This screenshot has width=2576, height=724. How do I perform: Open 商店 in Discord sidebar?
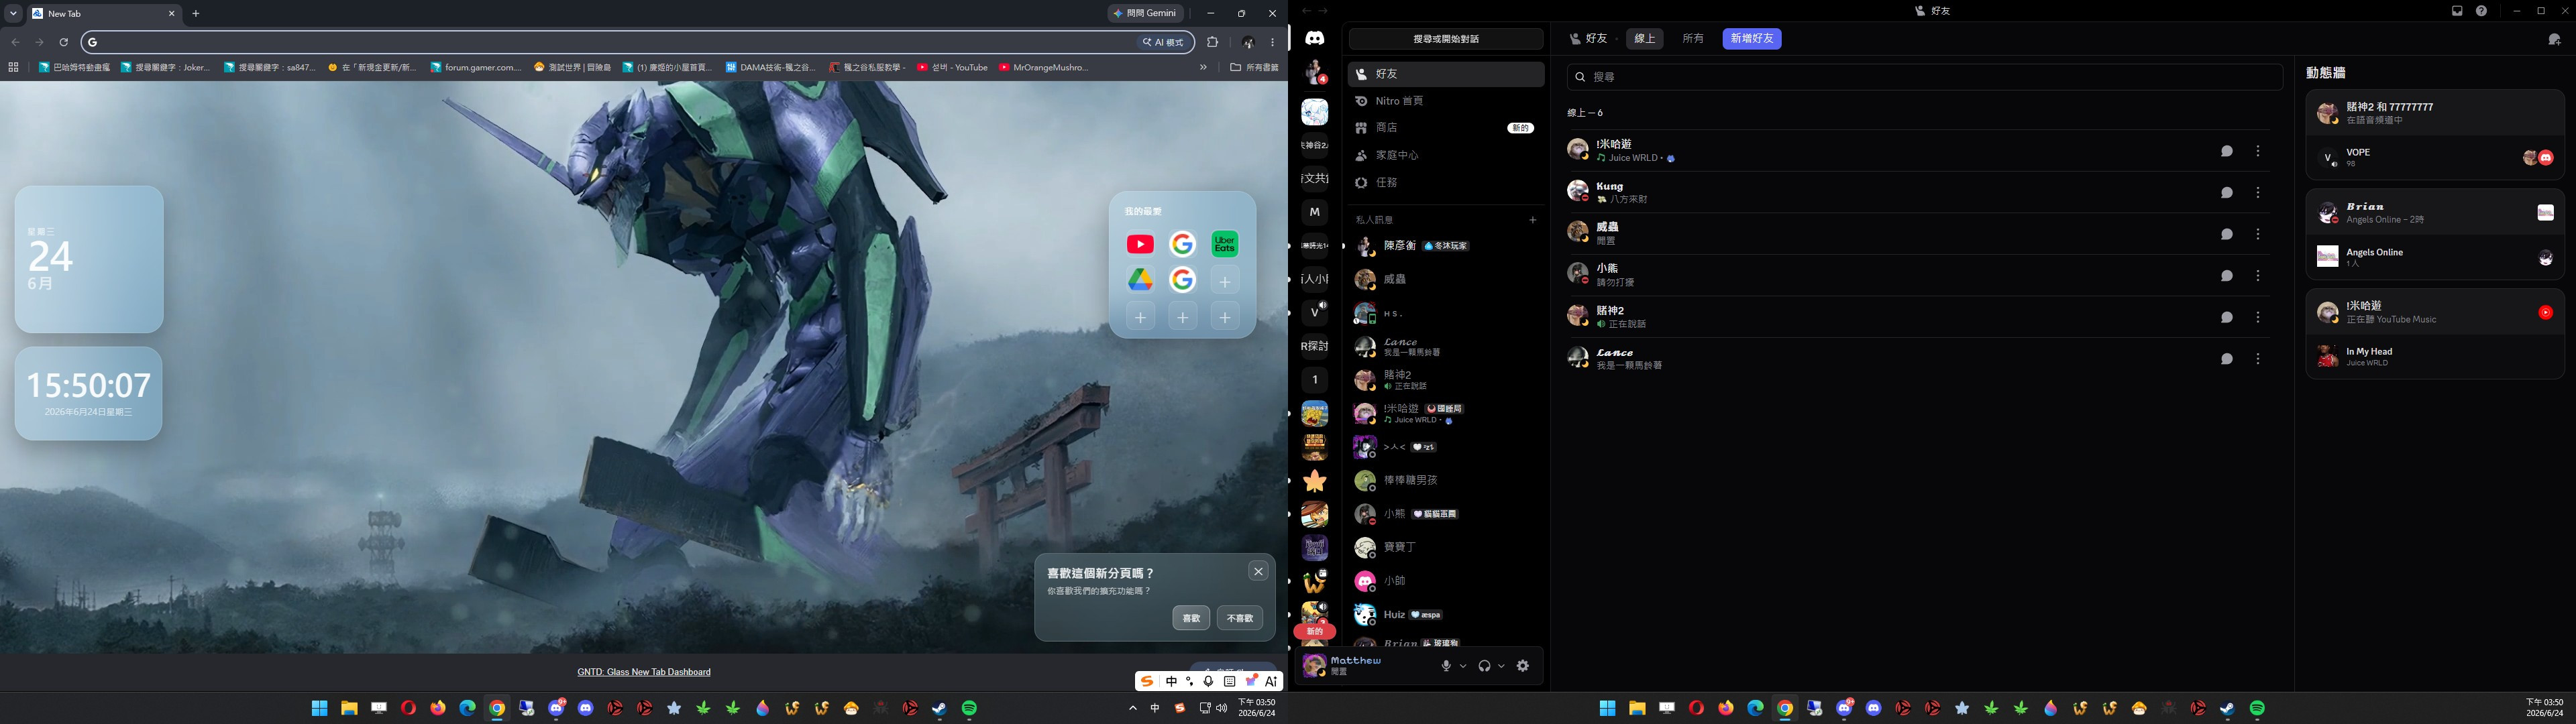pos(1446,128)
